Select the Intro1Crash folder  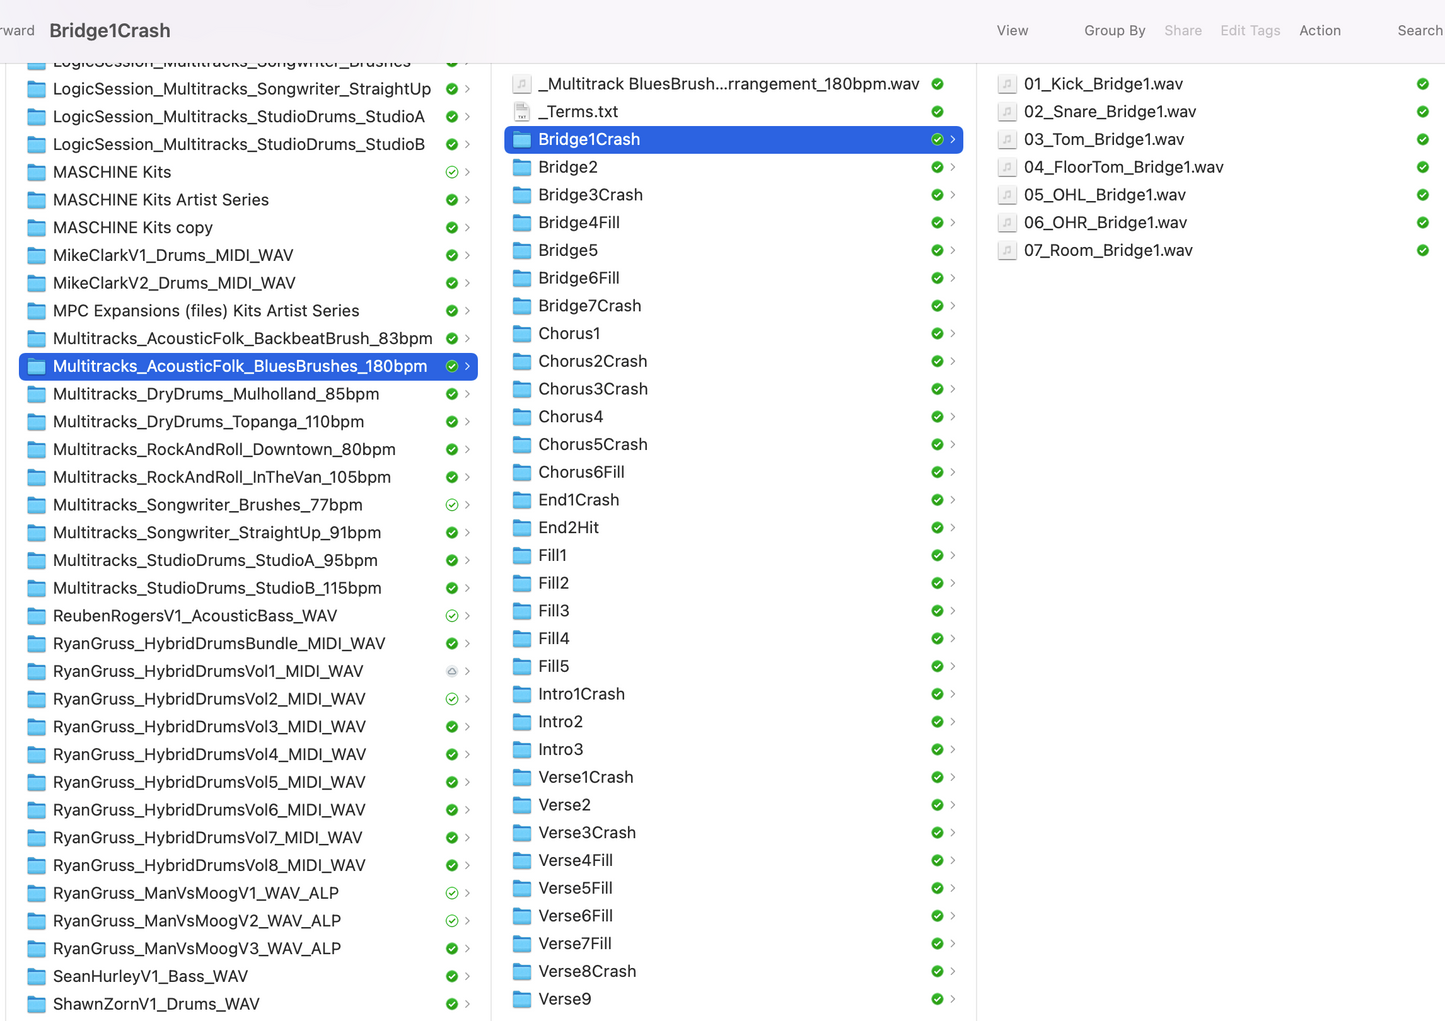[581, 694]
